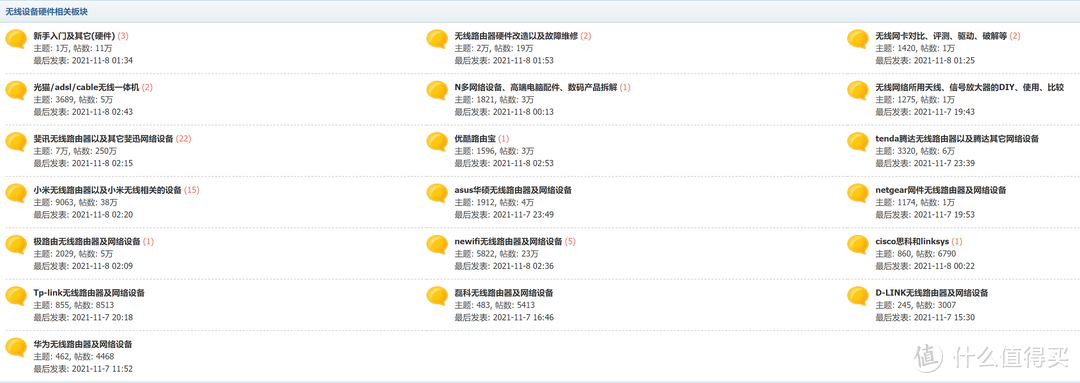Click the icon next to asus华硕无线路由器及网络设备
The height and width of the screenshot is (383, 1080).
(437, 194)
